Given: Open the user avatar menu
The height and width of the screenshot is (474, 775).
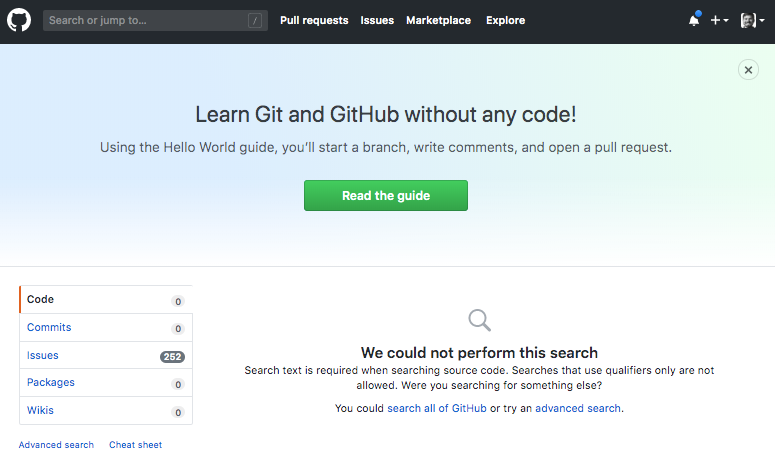Looking at the screenshot, I should (752, 20).
